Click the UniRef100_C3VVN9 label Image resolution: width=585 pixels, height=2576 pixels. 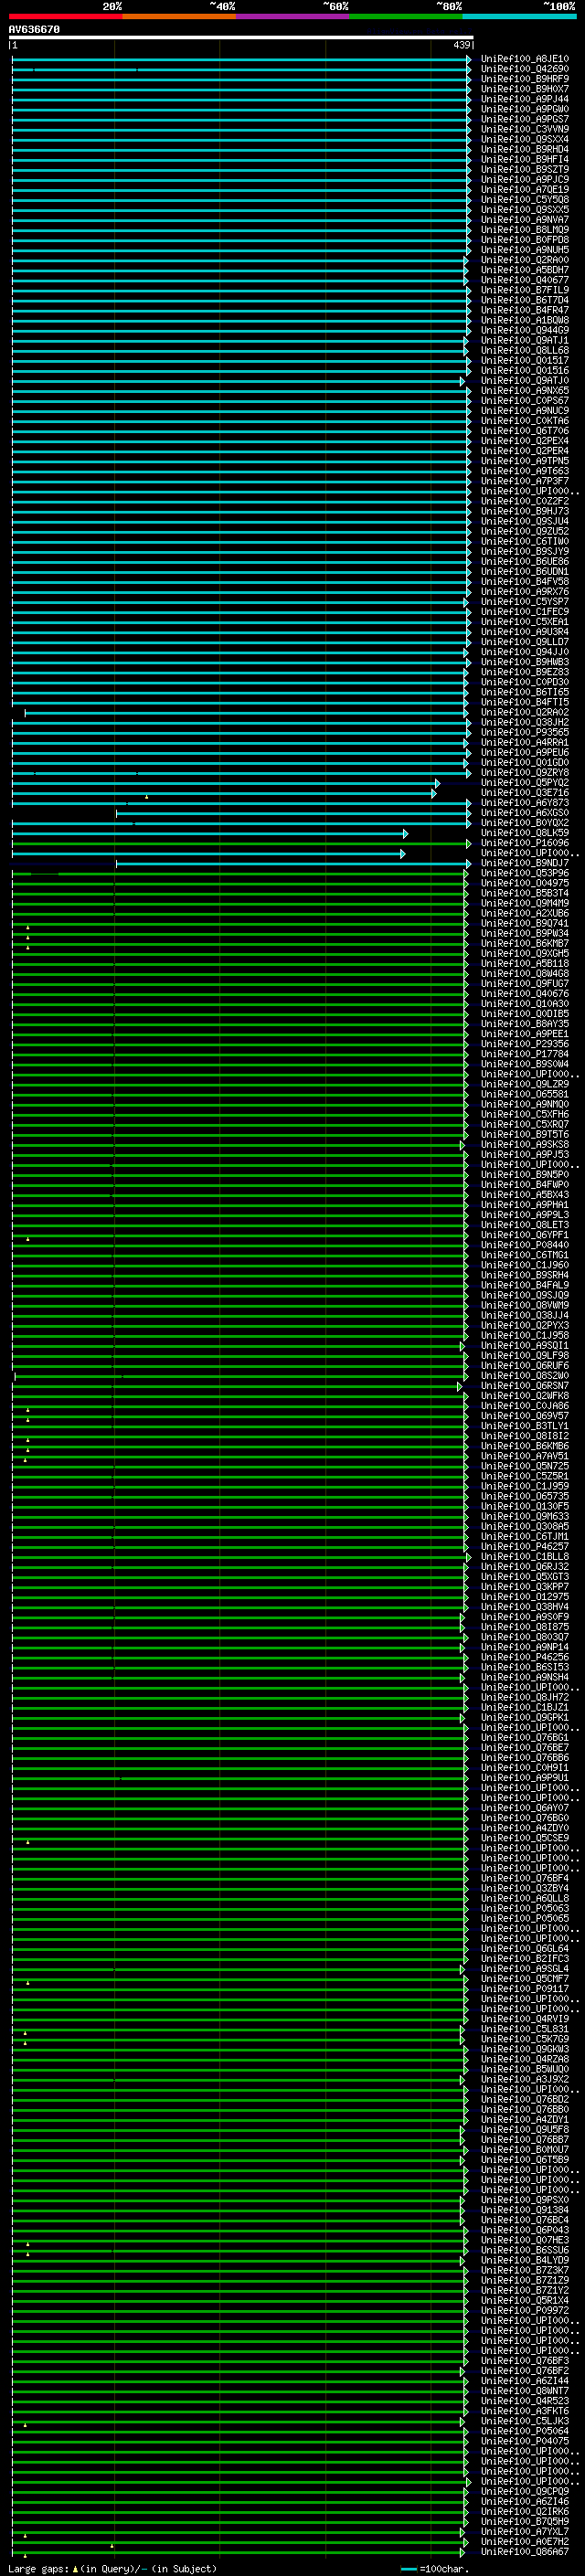pyautogui.click(x=525, y=129)
